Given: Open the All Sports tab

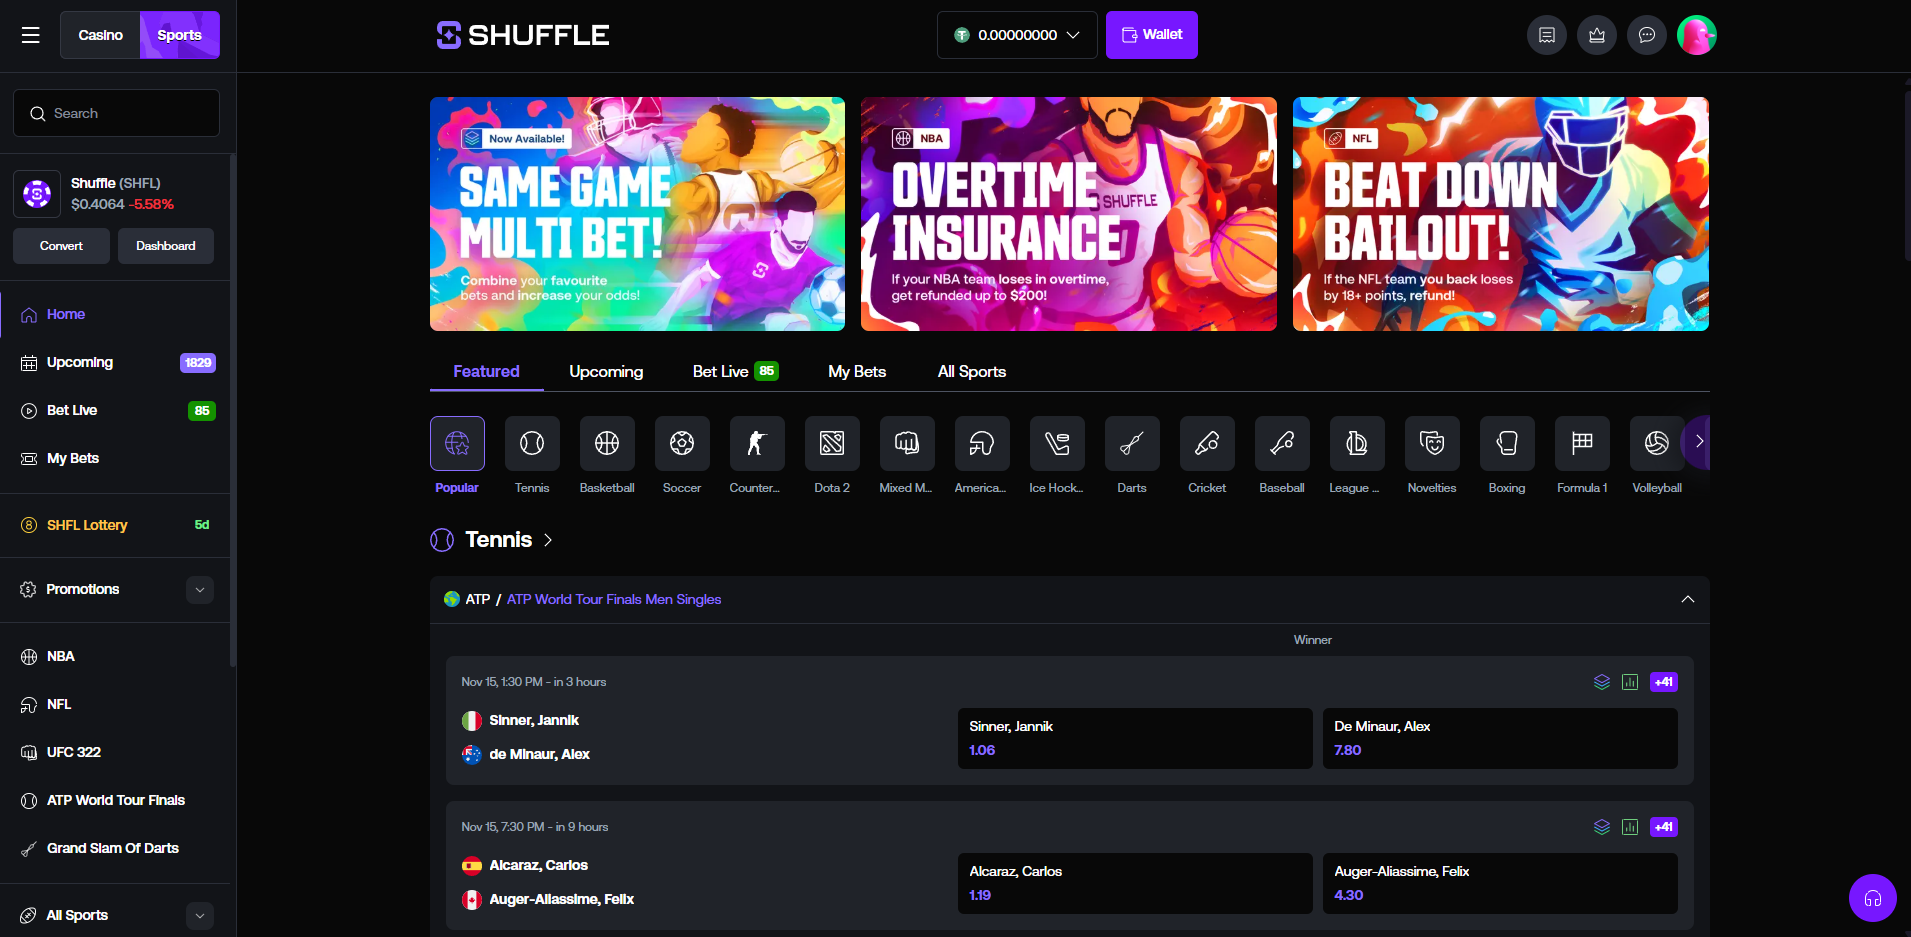Looking at the screenshot, I should click(971, 371).
